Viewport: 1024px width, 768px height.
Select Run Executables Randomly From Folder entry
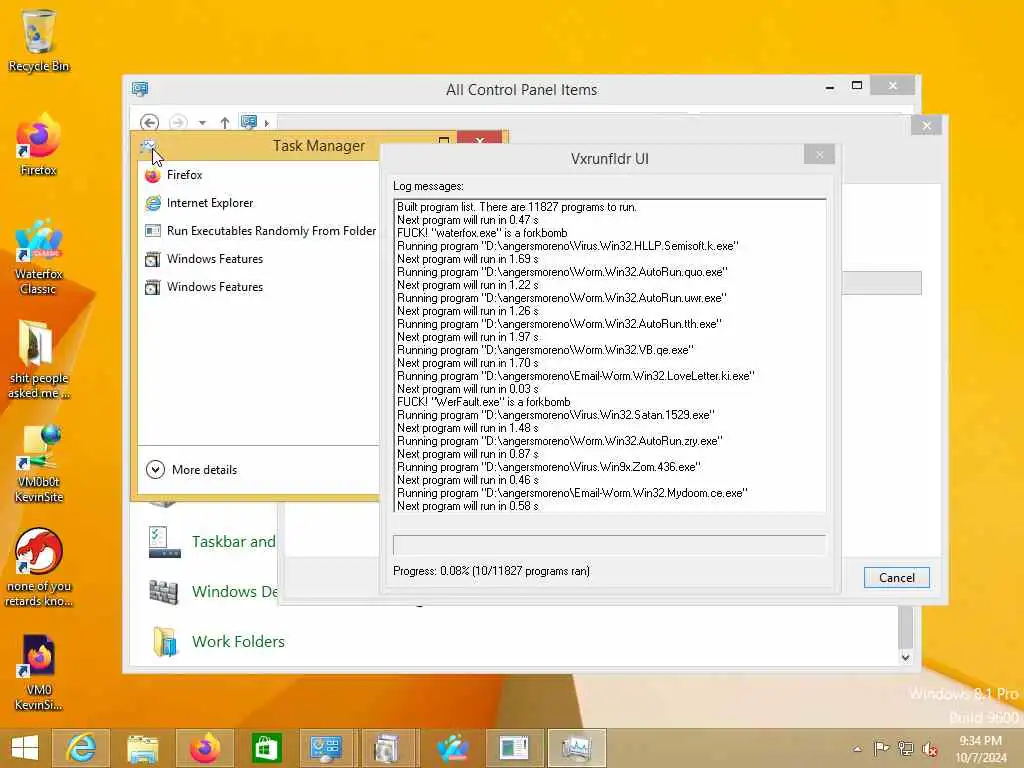[259, 231]
